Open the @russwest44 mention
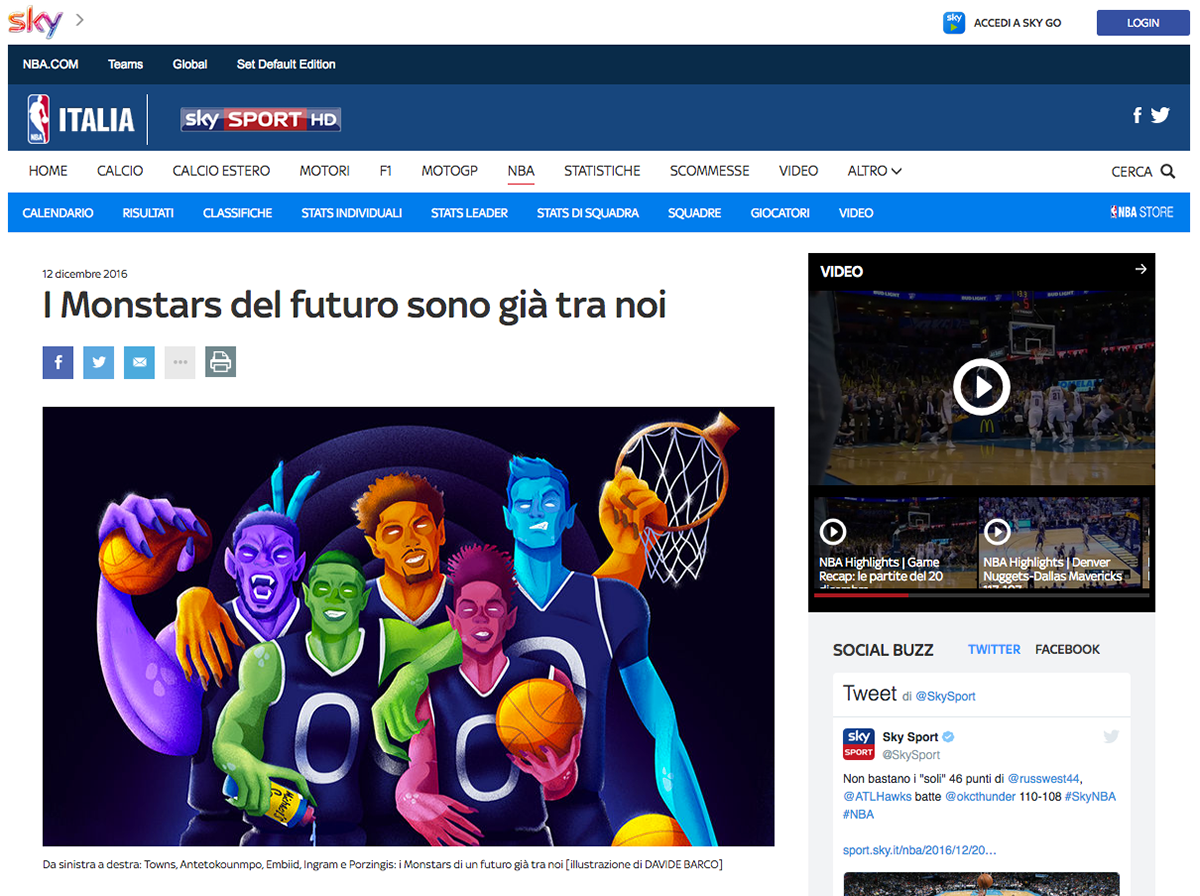The width and height of the screenshot is (1200, 896). click(1044, 778)
